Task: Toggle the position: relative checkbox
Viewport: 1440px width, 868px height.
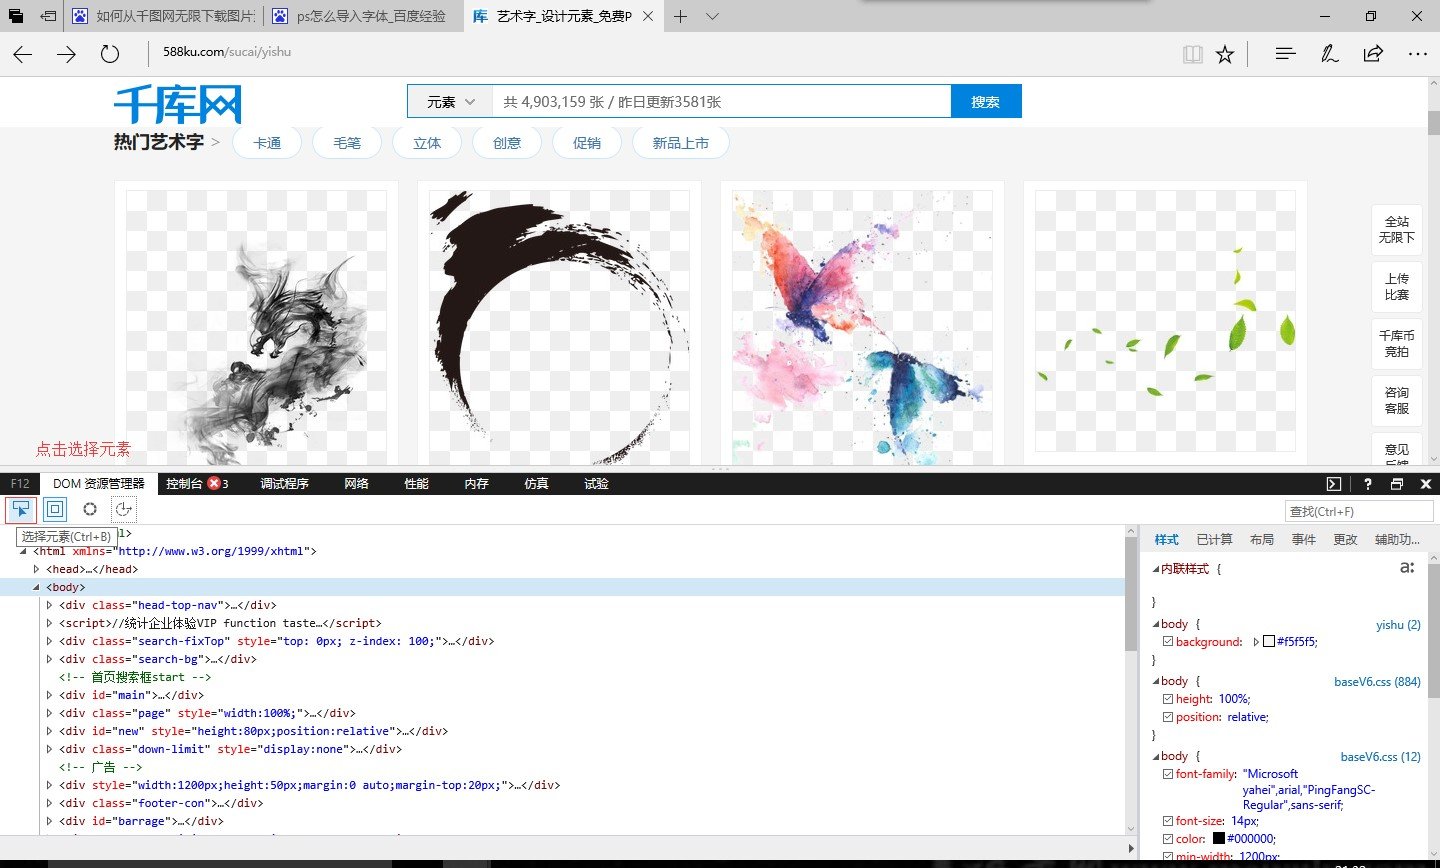Action: click(1168, 717)
